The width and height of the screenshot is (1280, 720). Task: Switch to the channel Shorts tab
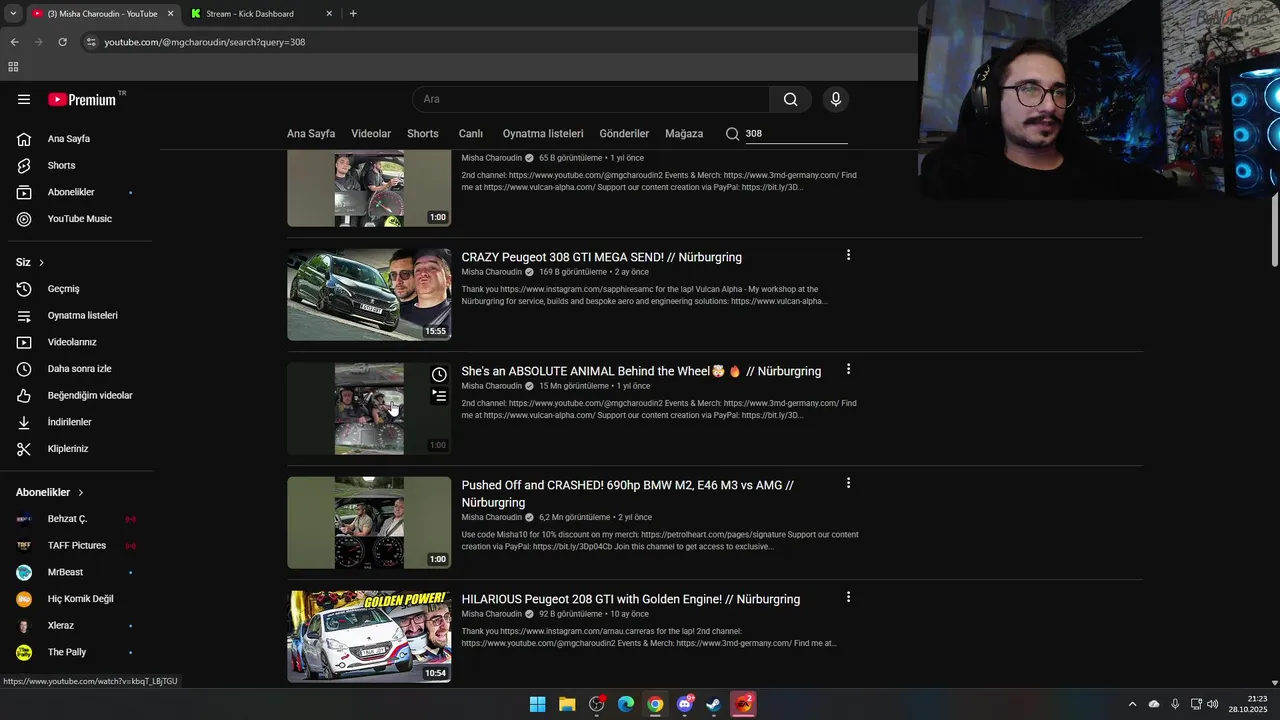pos(423,133)
